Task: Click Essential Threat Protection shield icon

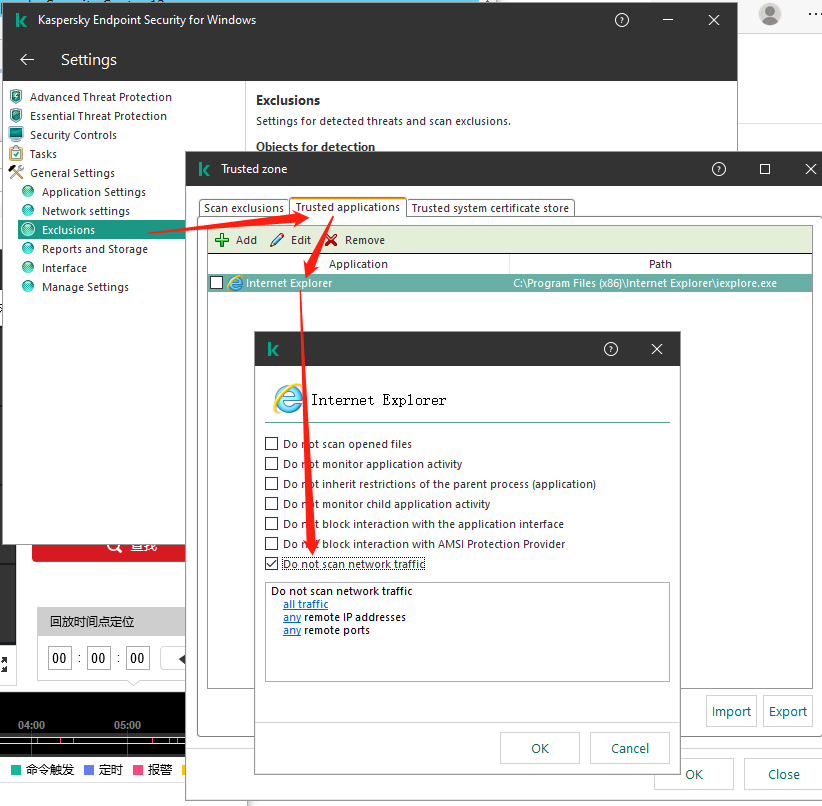Action: pyautogui.click(x=16, y=115)
